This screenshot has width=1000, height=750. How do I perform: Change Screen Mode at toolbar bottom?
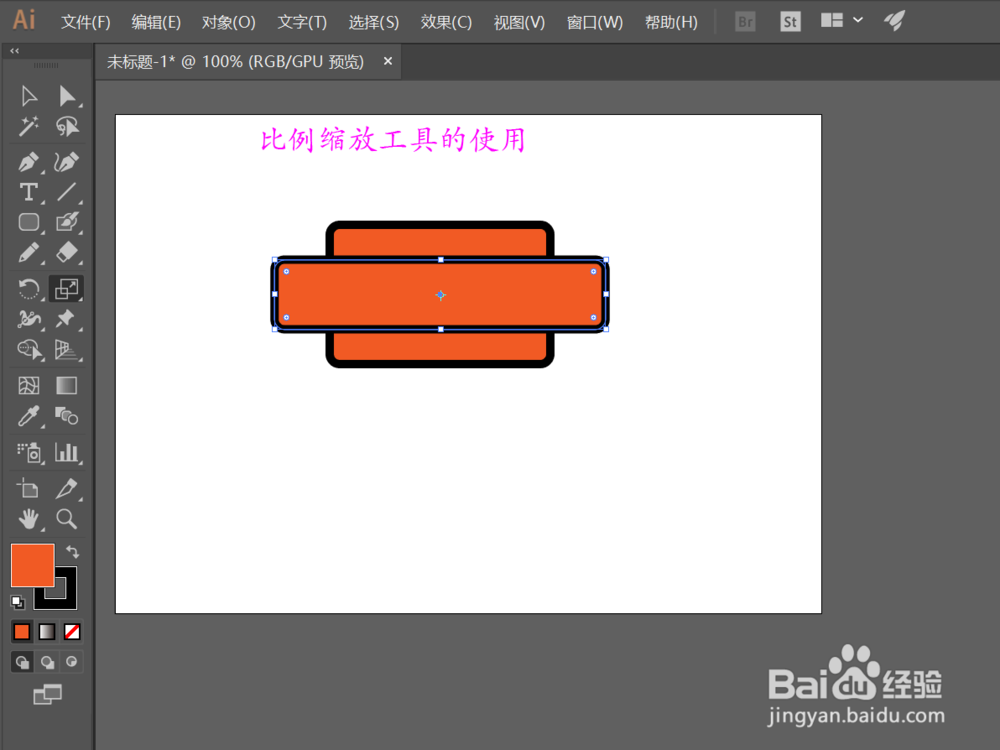coord(47,695)
